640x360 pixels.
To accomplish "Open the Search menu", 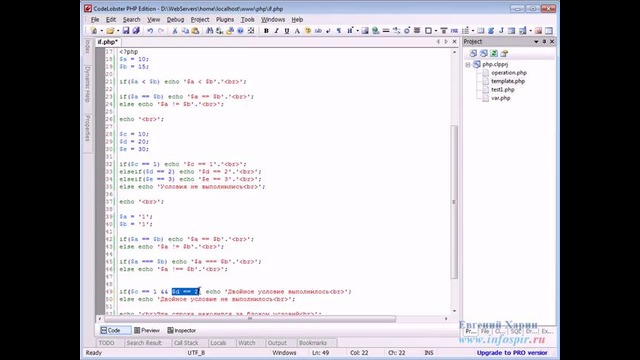I will pos(131,20).
